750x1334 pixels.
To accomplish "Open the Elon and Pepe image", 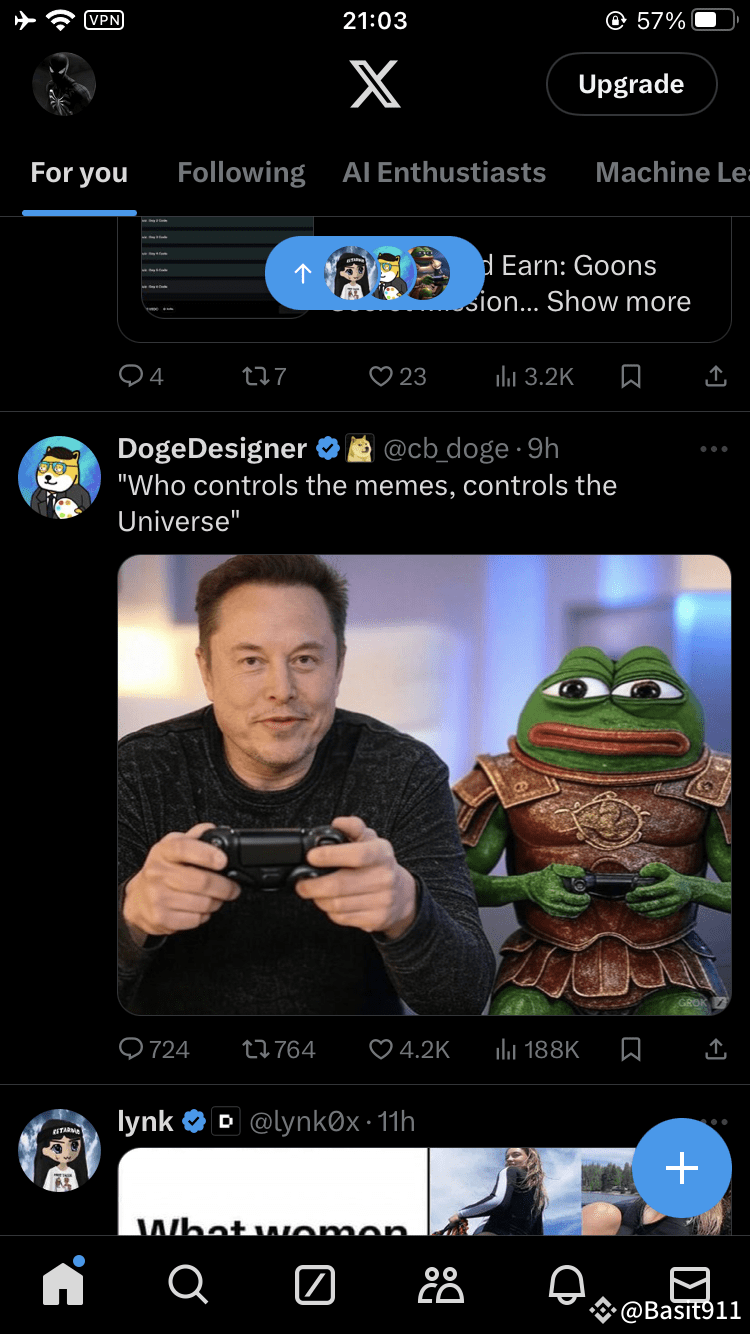I will (x=424, y=784).
